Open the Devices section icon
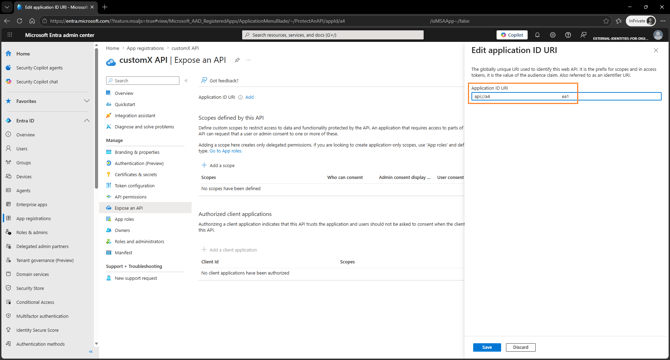 point(8,176)
